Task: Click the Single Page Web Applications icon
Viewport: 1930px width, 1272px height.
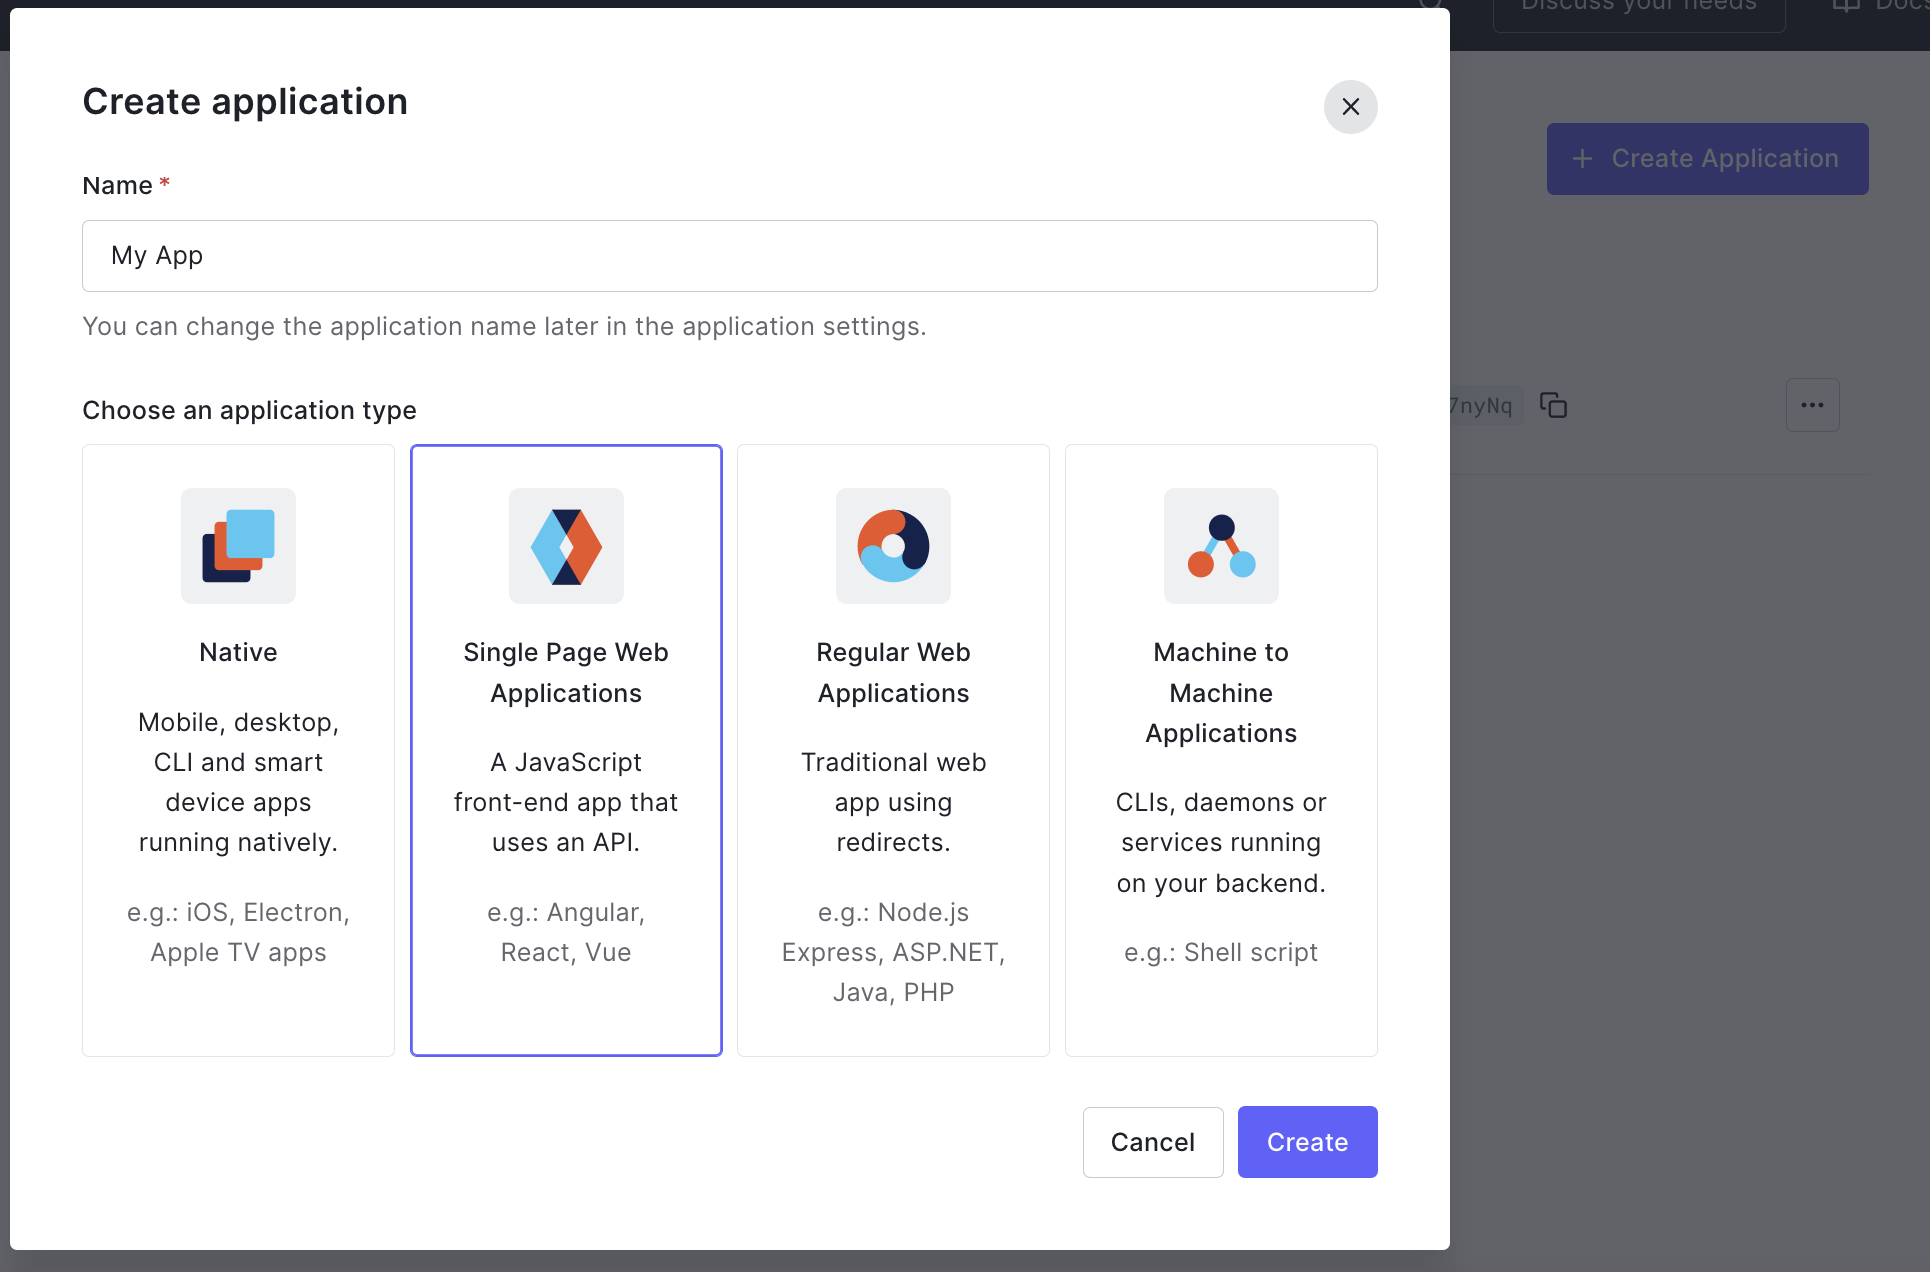Action: pos(566,546)
